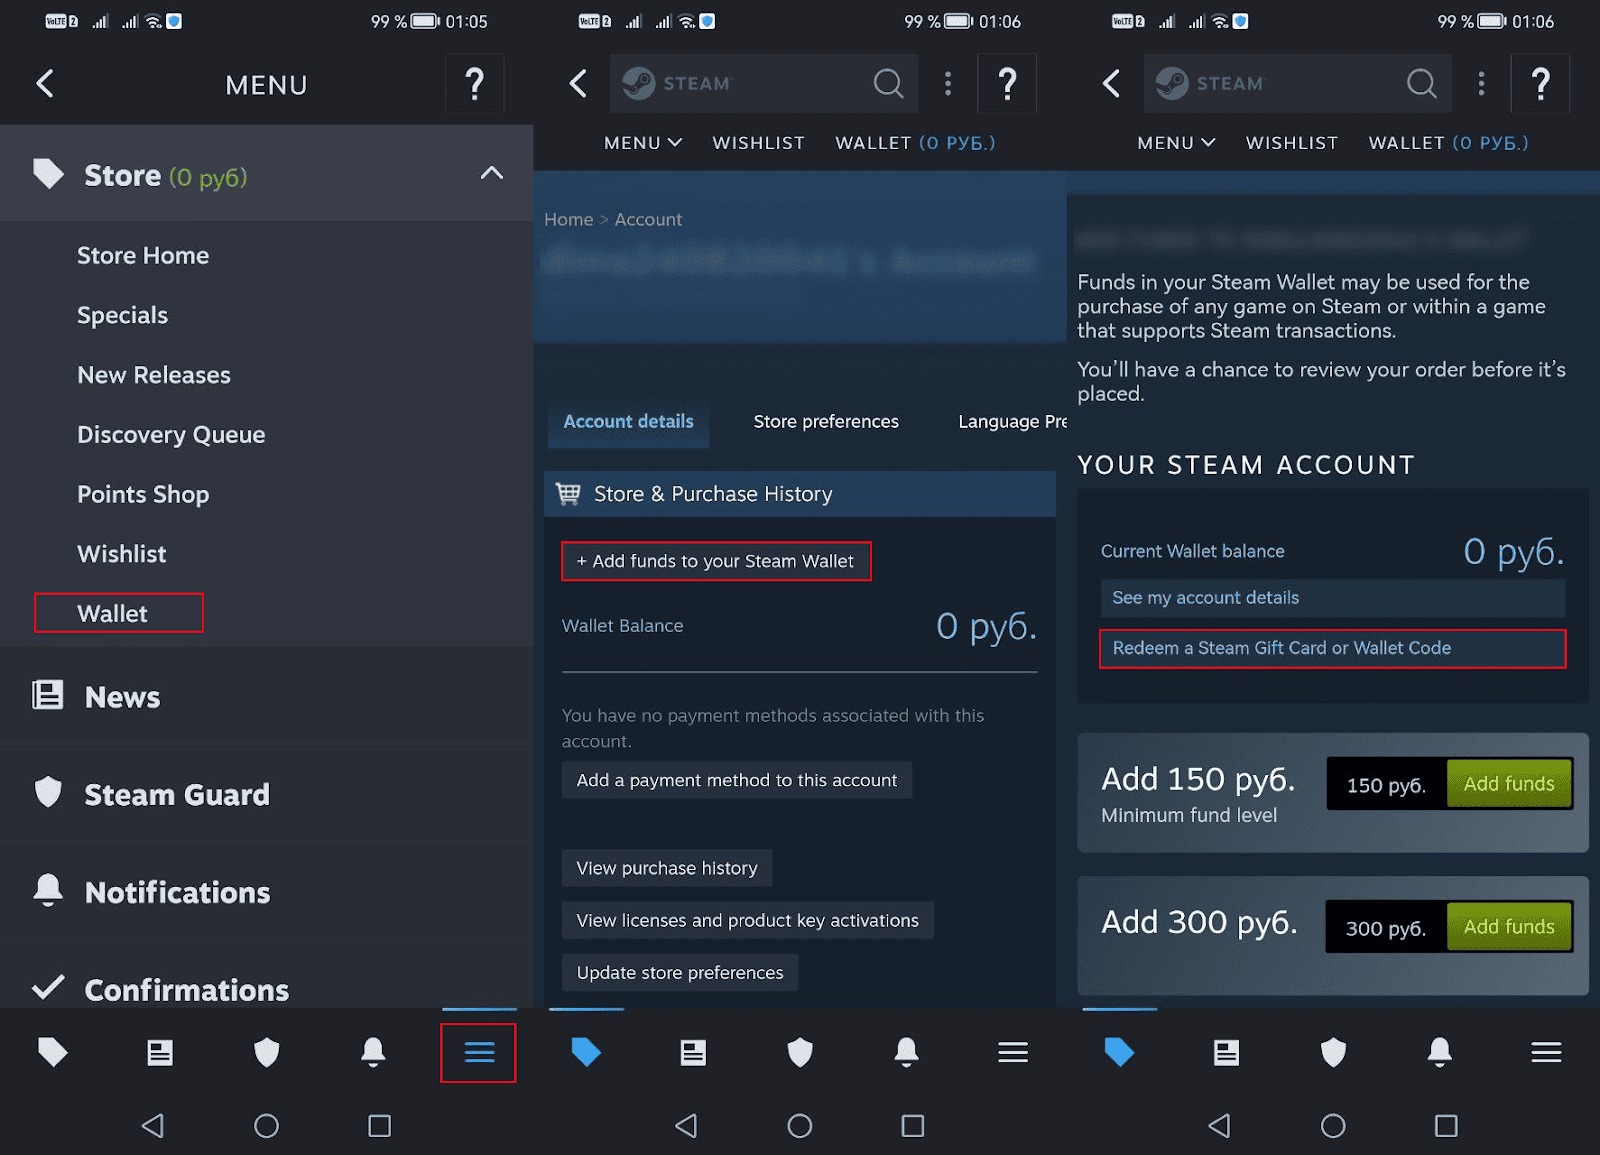
Task: Open Store Home
Action: point(143,255)
